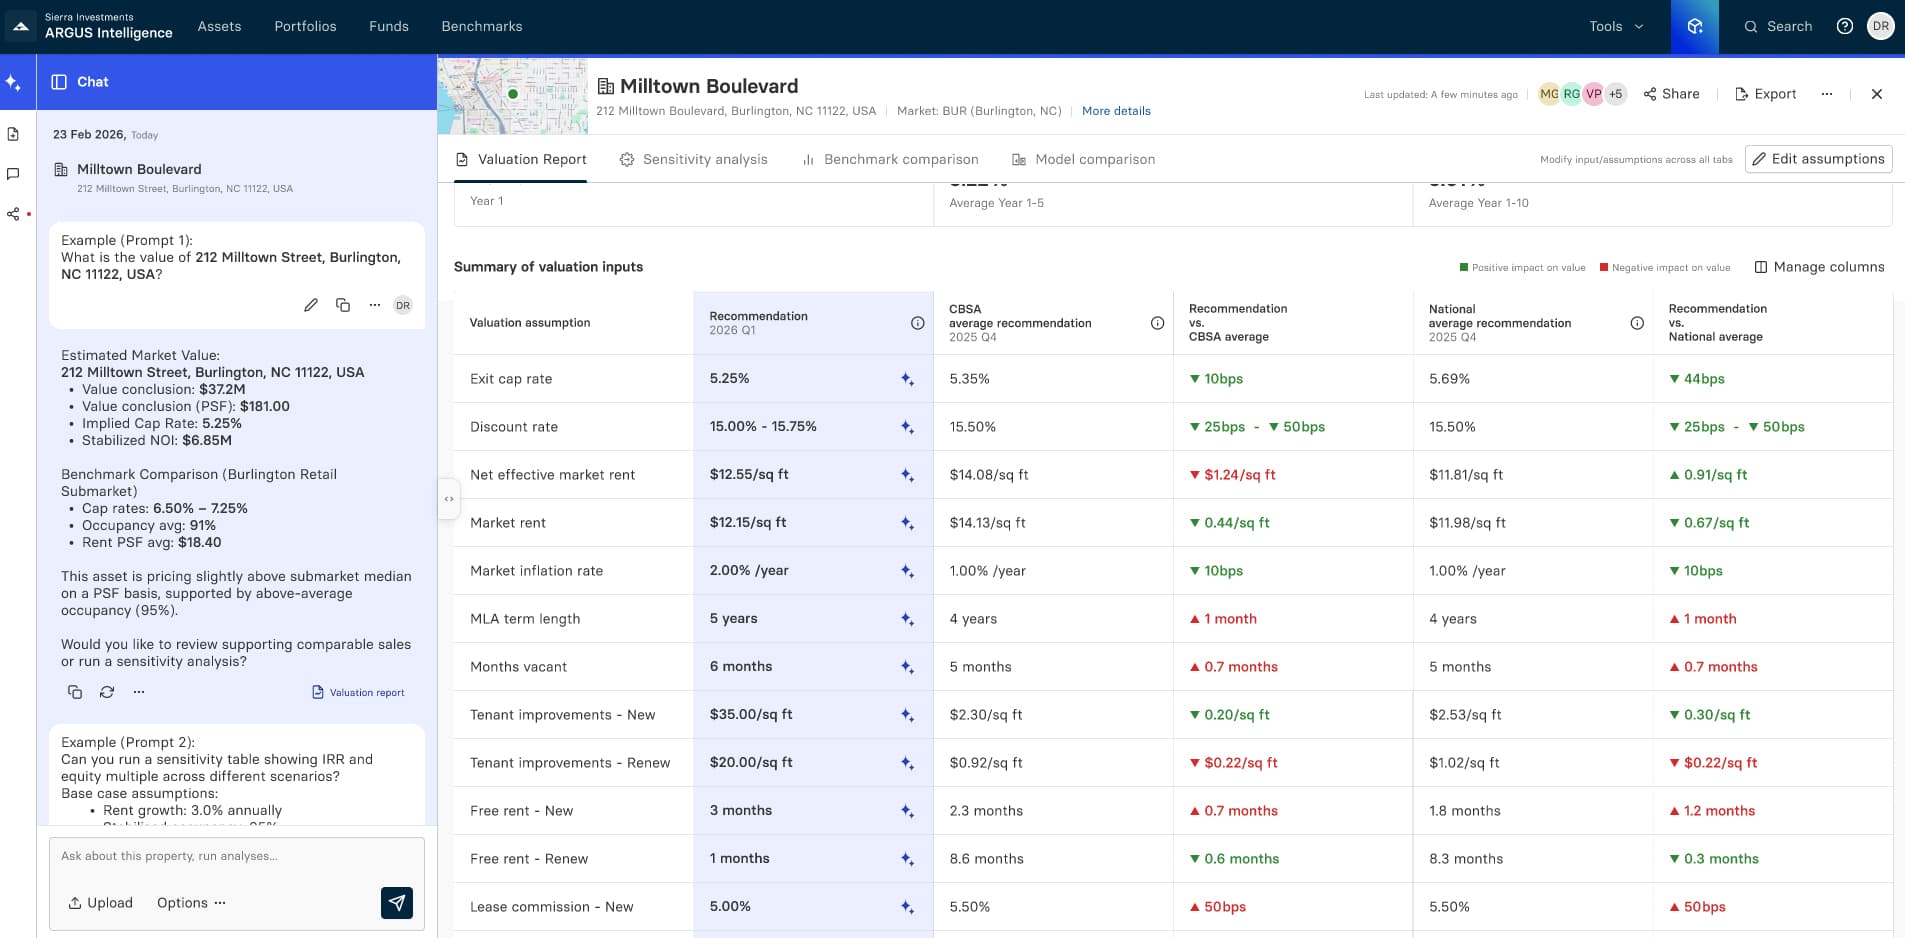Collapse the chat panel using the chevron handle
The image size is (1905, 938).
447,498
